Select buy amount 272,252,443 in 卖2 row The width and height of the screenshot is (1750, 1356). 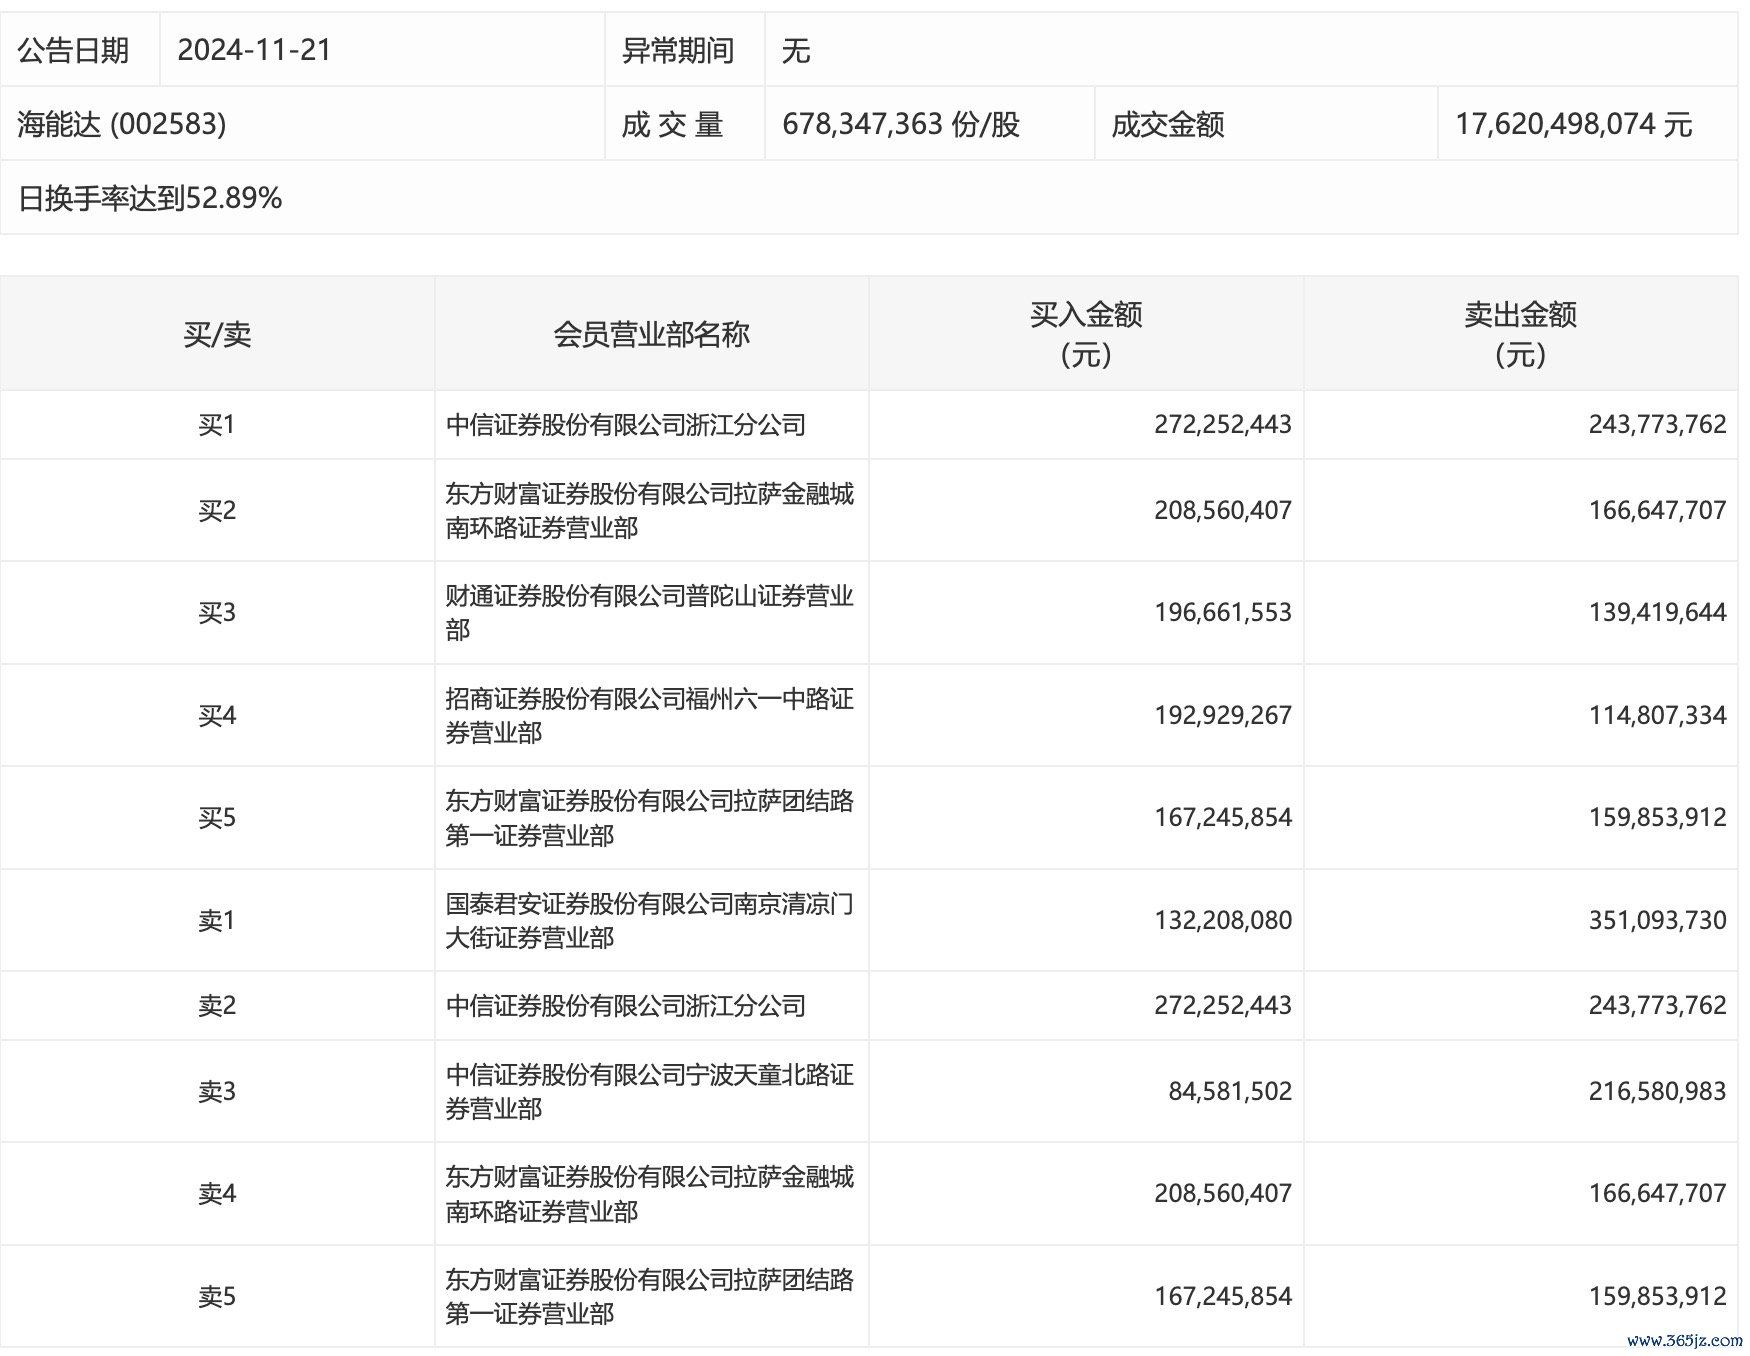(x=1223, y=1005)
